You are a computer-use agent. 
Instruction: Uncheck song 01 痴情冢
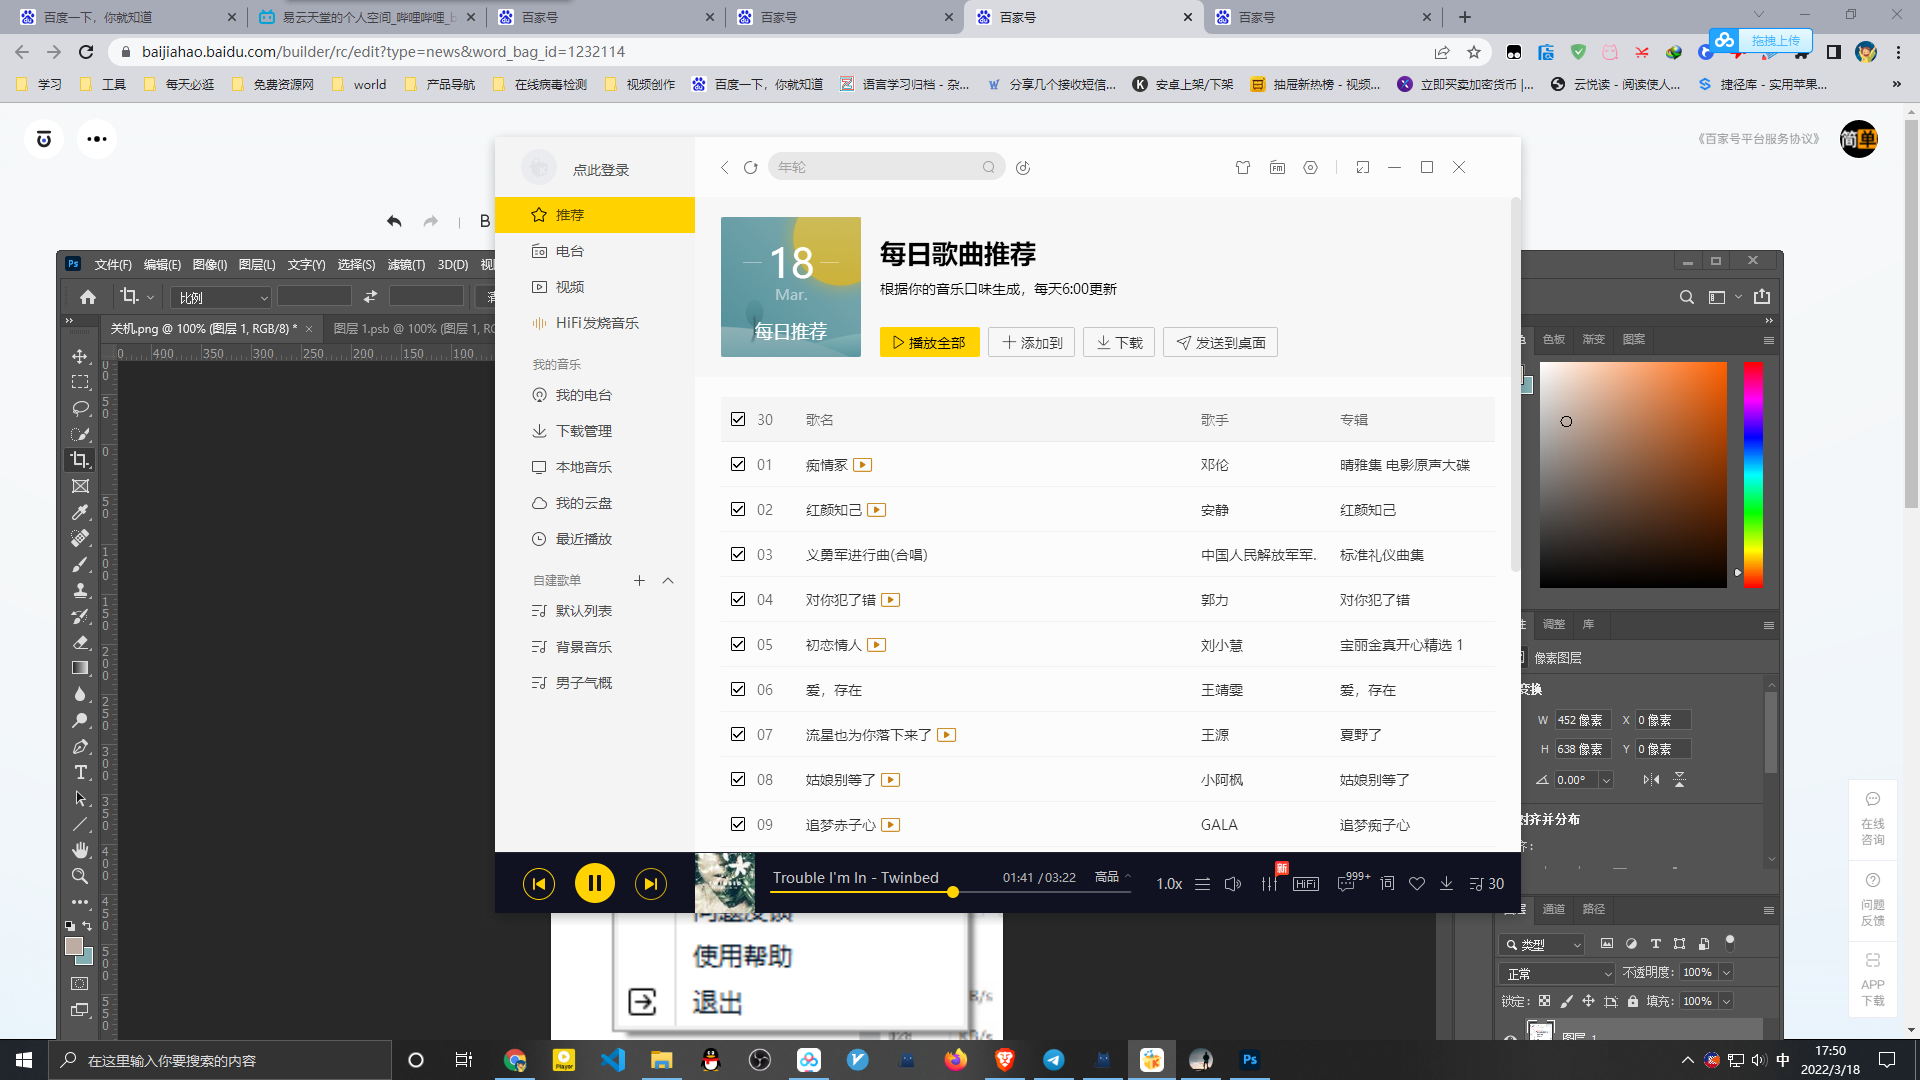click(x=738, y=464)
